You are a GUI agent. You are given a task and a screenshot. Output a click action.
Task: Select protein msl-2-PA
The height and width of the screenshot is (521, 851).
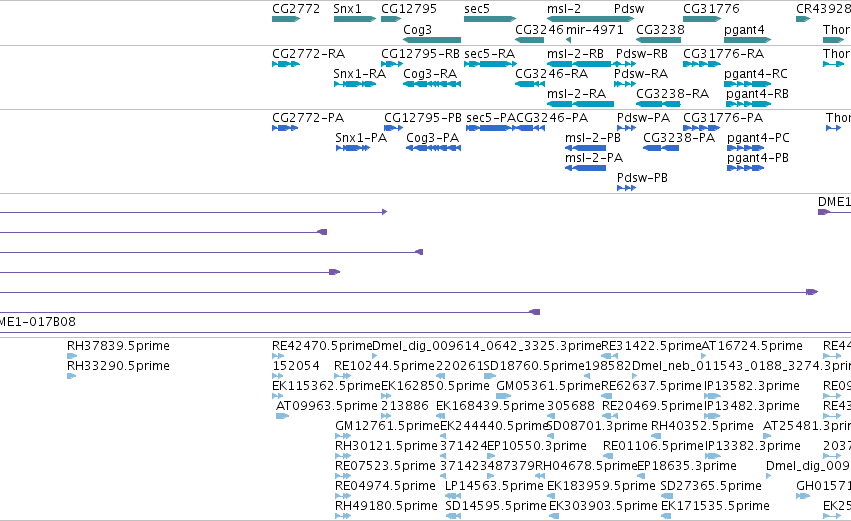pos(585,168)
